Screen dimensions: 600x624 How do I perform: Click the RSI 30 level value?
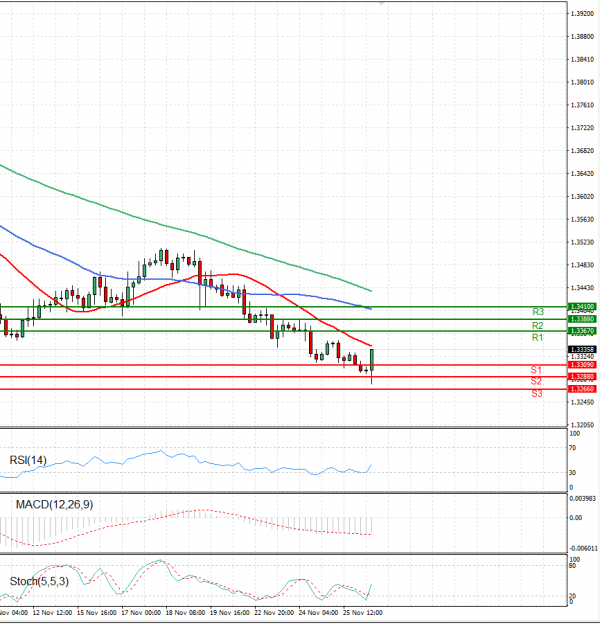tap(573, 473)
